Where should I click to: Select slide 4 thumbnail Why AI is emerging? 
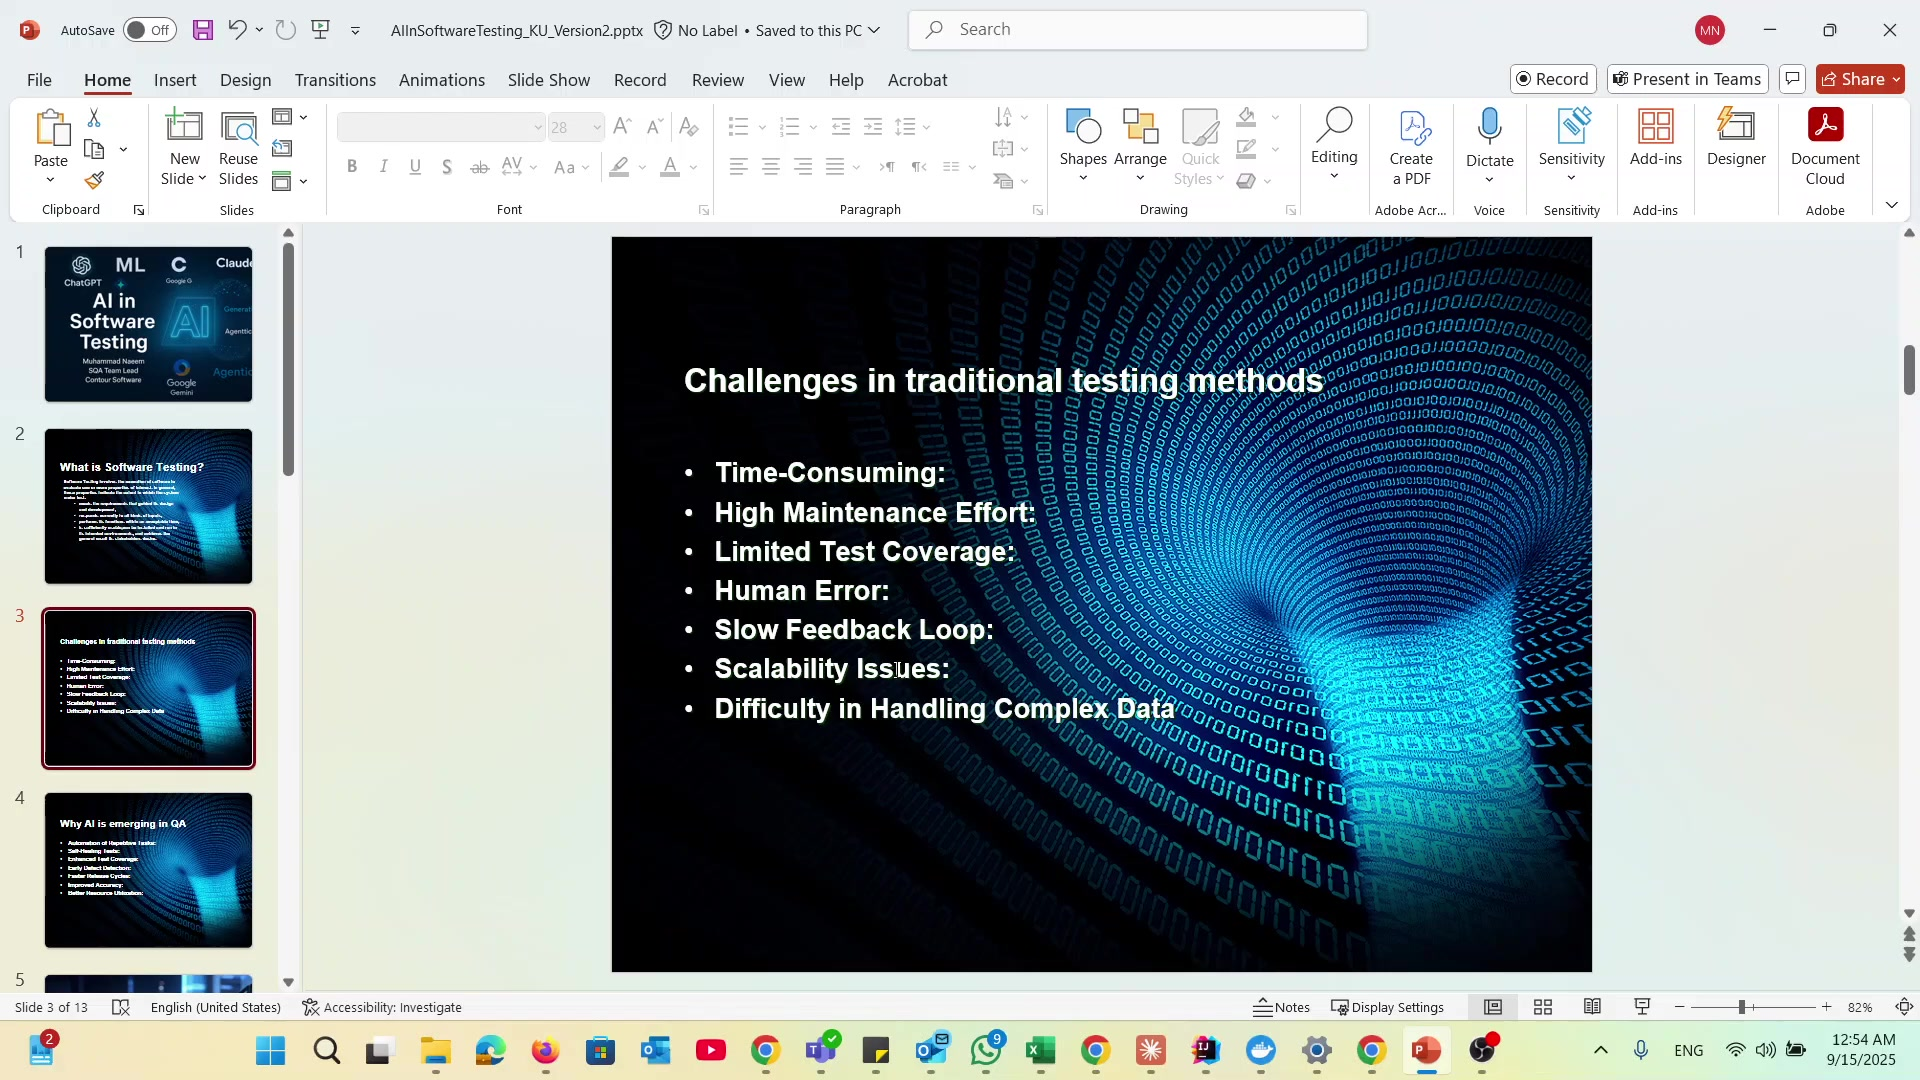[x=148, y=870]
